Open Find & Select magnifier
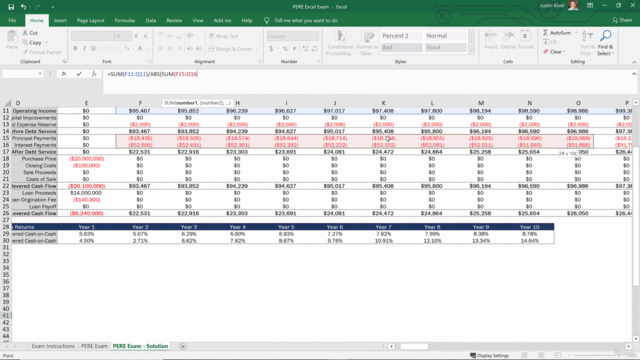 (x=606, y=42)
